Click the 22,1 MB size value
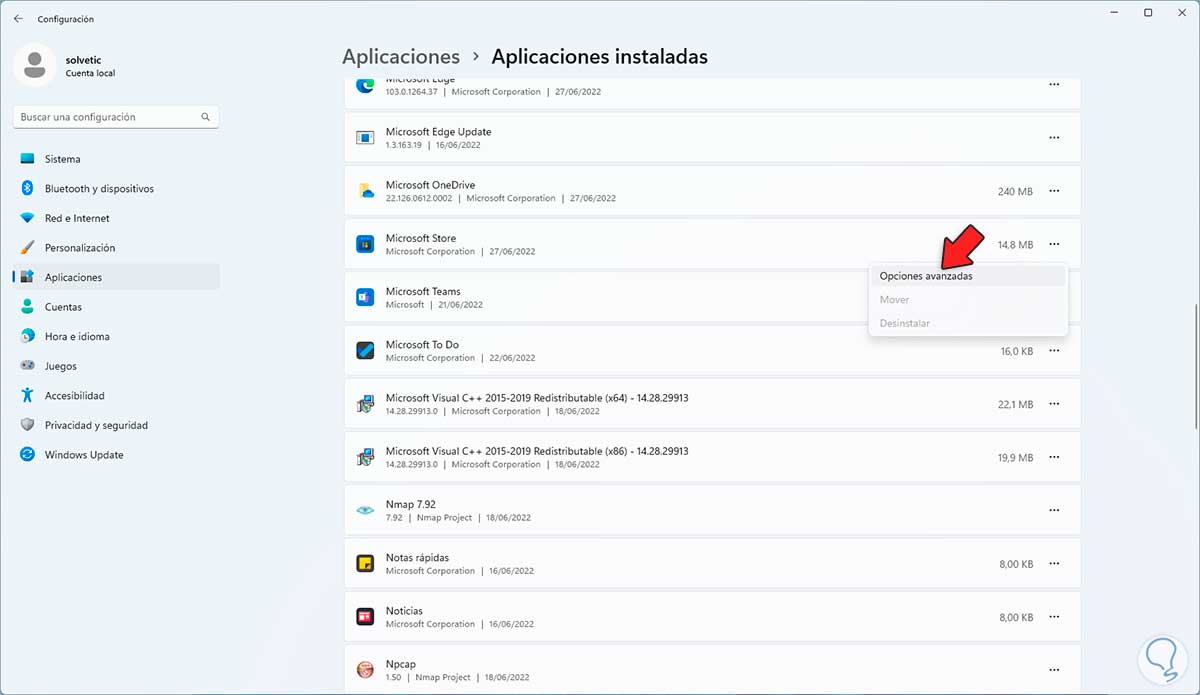Viewport: 1200px width, 695px height. coord(1015,405)
